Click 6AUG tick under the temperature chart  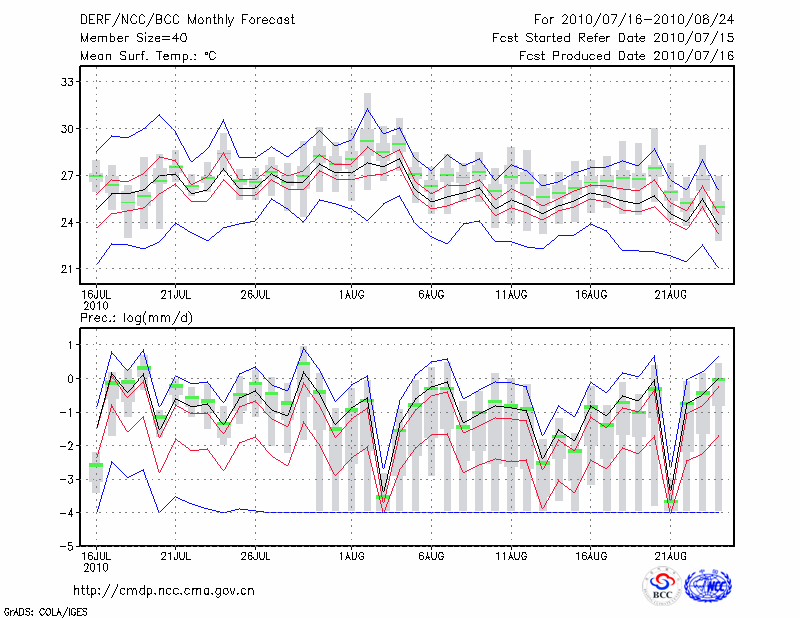432,294
